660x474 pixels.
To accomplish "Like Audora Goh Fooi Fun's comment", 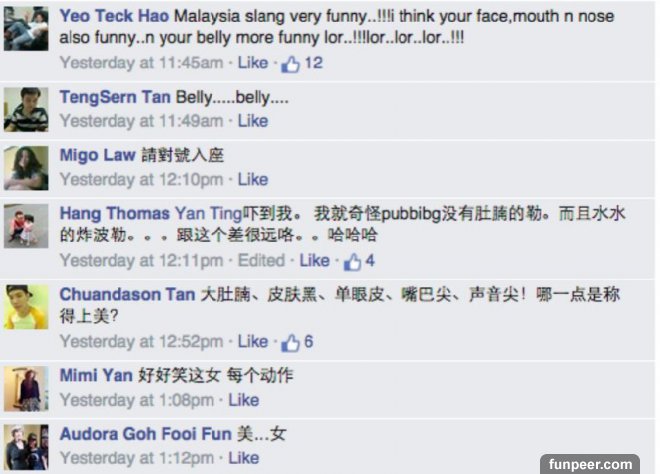I will click(244, 458).
